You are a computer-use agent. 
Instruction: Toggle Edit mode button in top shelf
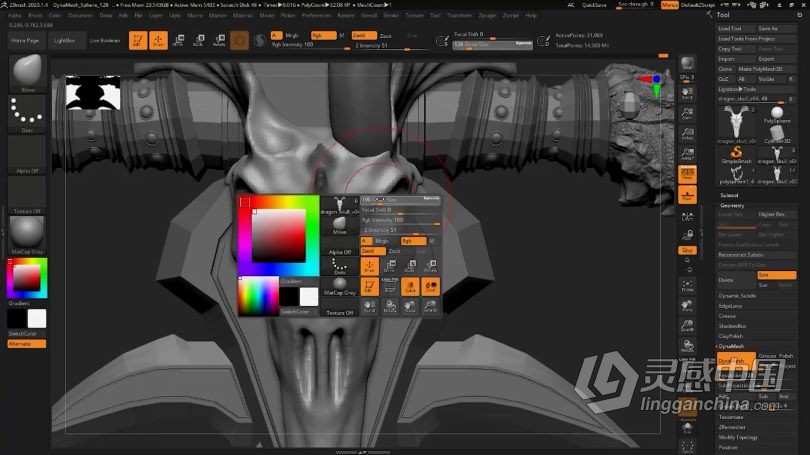coord(137,40)
